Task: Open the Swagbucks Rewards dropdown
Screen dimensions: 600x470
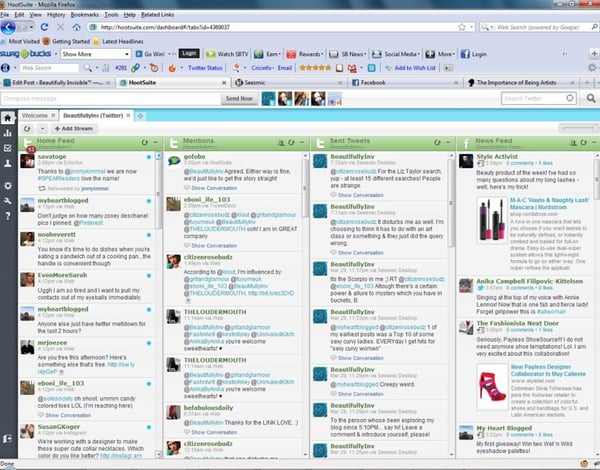Action: click(305, 54)
